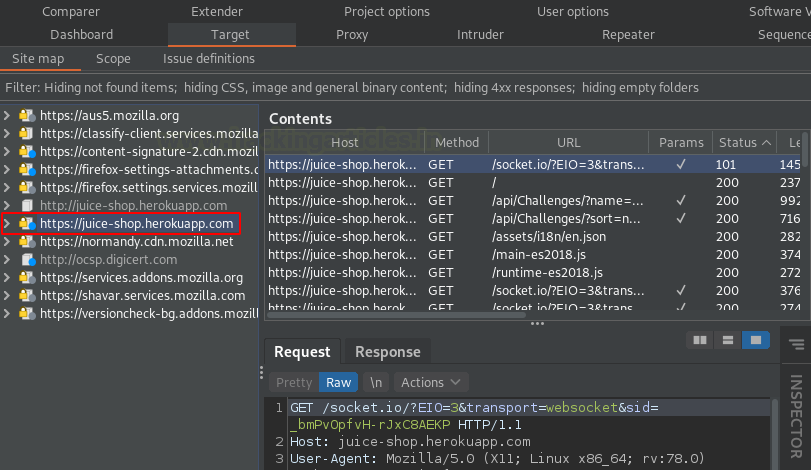Click the juice-shop HTTPS host lock icon

click(x=26, y=224)
